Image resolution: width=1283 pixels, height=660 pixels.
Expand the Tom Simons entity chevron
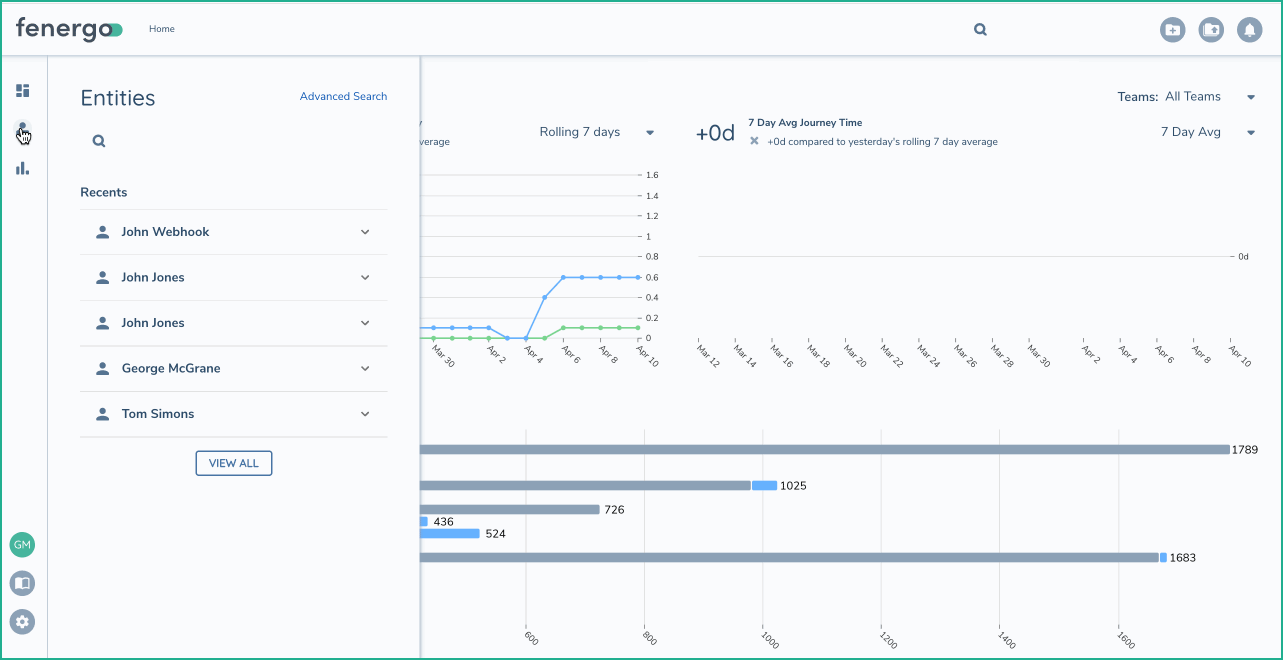[365, 414]
